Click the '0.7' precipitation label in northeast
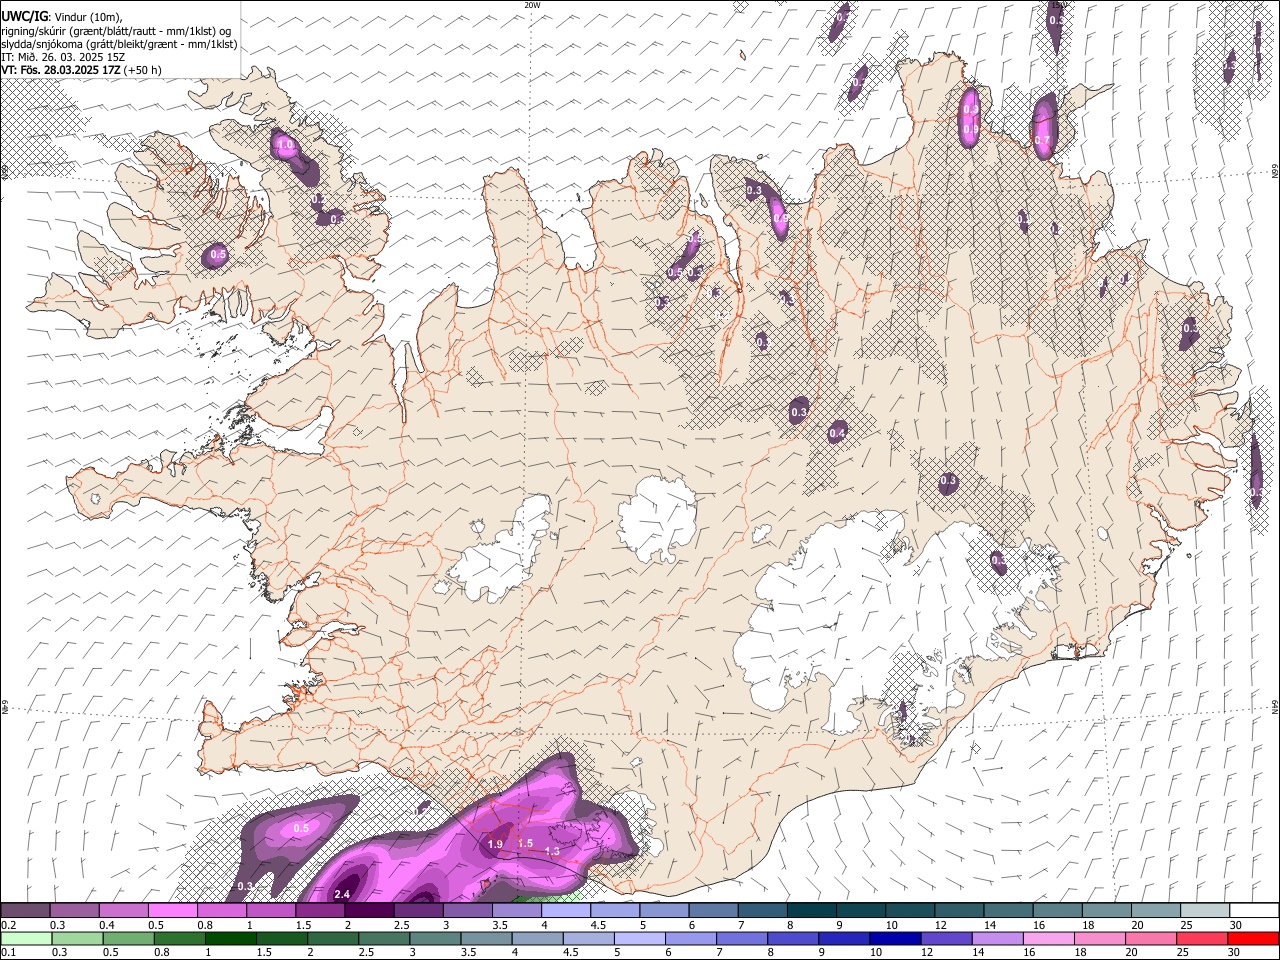This screenshot has width=1280, height=960. pos(1042,141)
